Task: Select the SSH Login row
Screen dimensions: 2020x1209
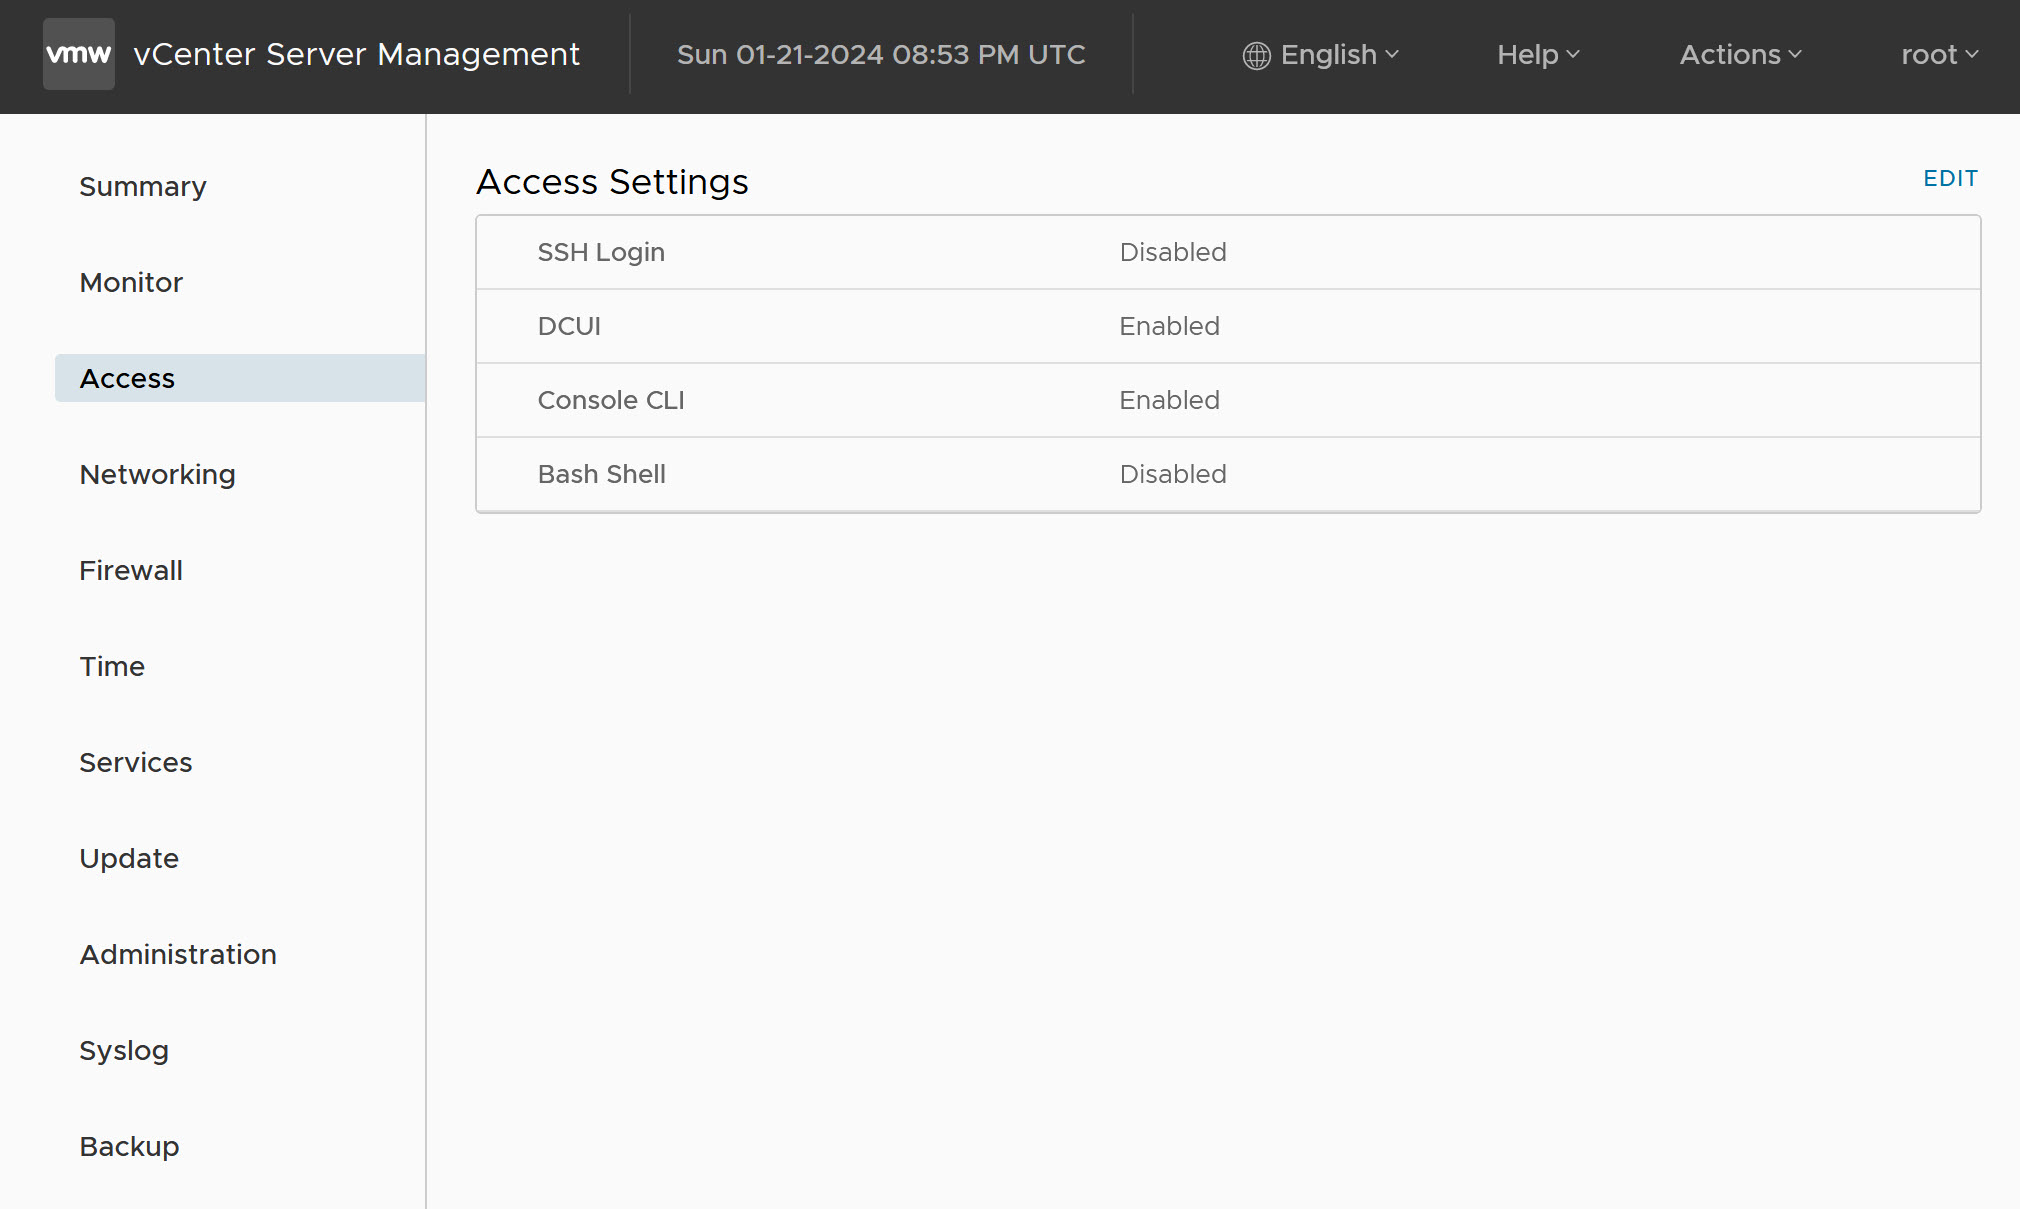Action: (1000, 252)
